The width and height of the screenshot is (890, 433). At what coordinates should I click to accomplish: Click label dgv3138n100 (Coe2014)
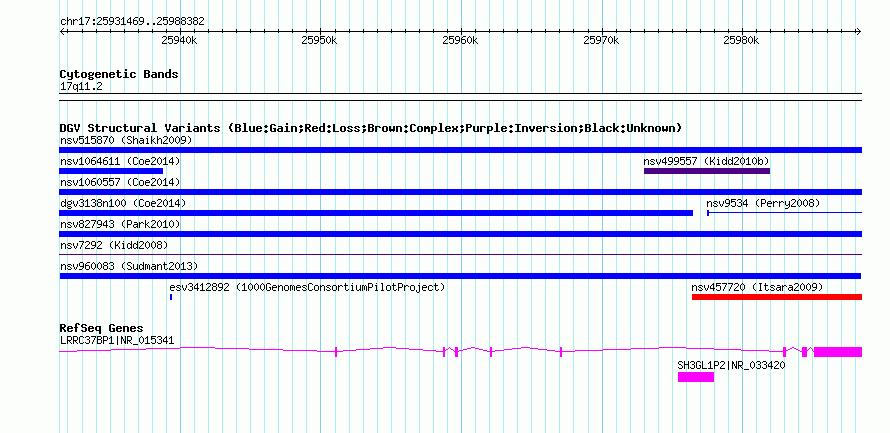point(123,203)
